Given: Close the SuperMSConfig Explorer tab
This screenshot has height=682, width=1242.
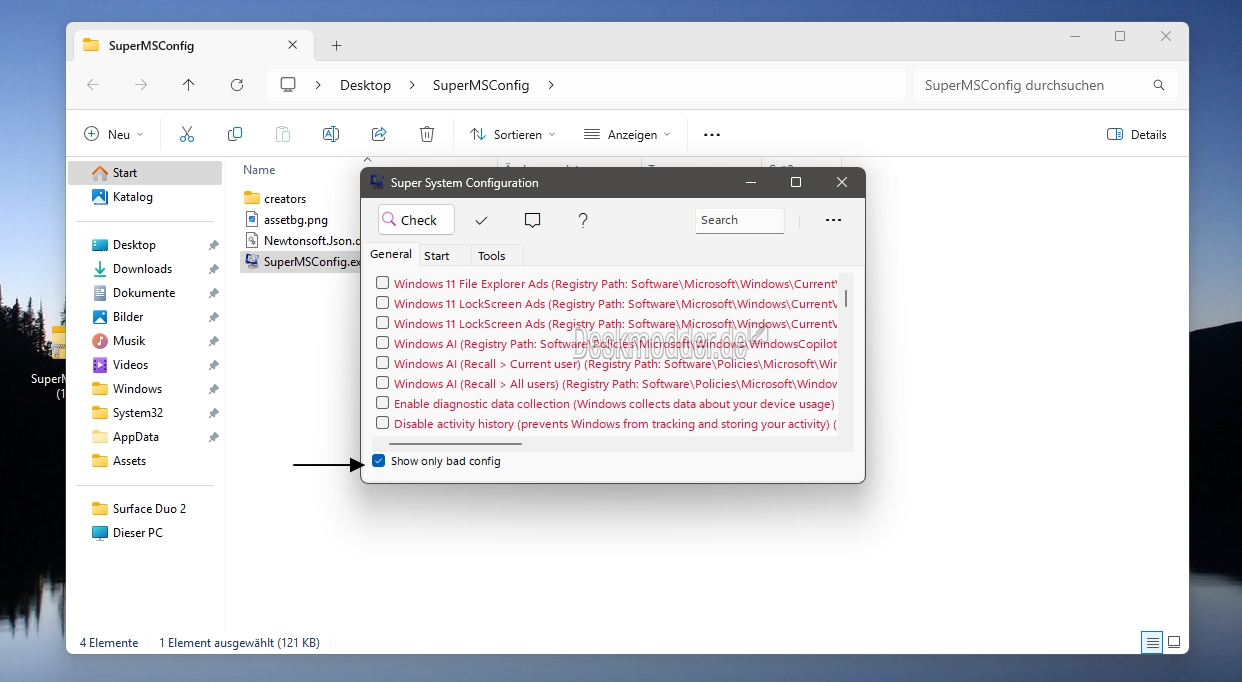Looking at the screenshot, I should [x=293, y=45].
